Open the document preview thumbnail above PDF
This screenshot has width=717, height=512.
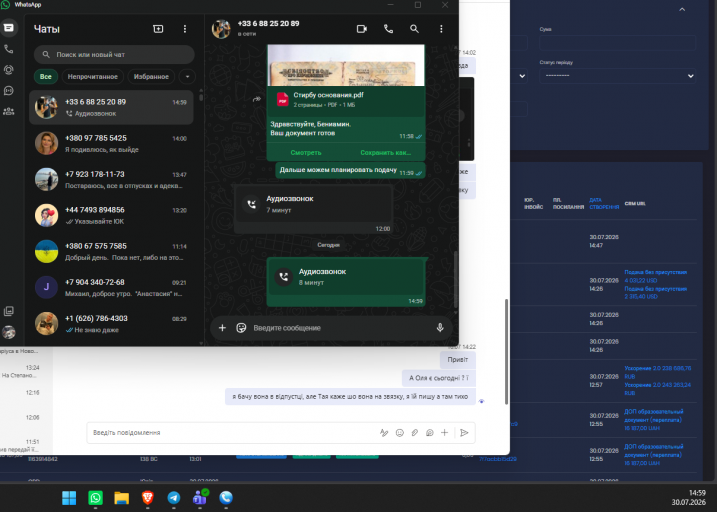pyautogui.click(x=346, y=65)
